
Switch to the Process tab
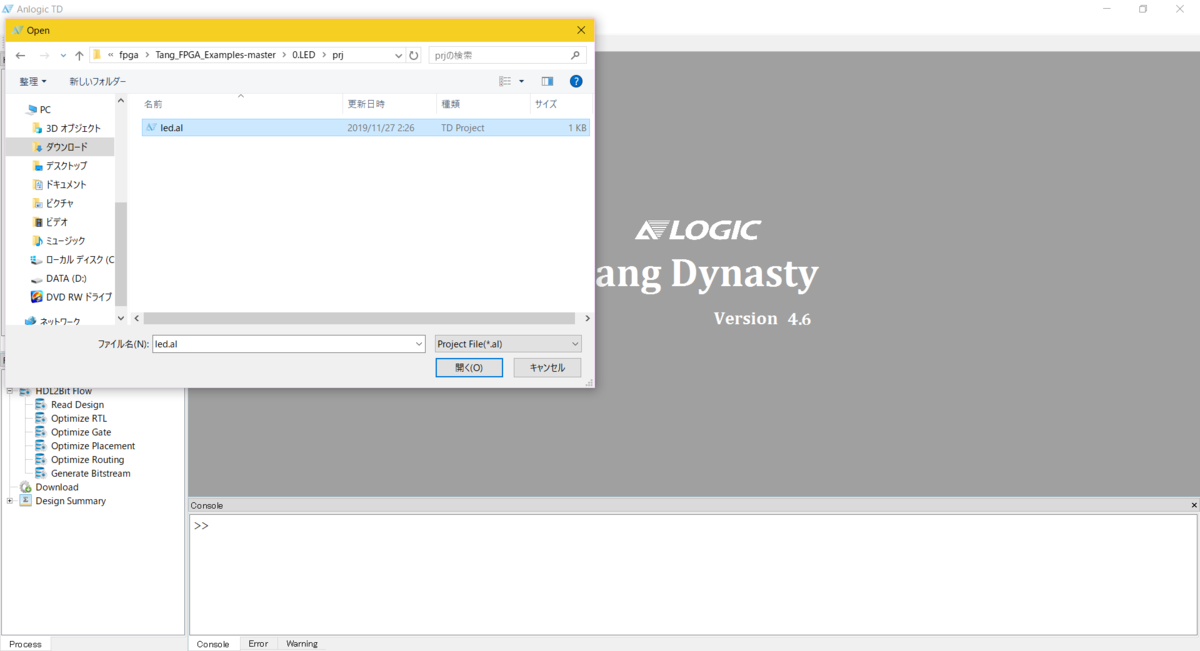point(25,644)
